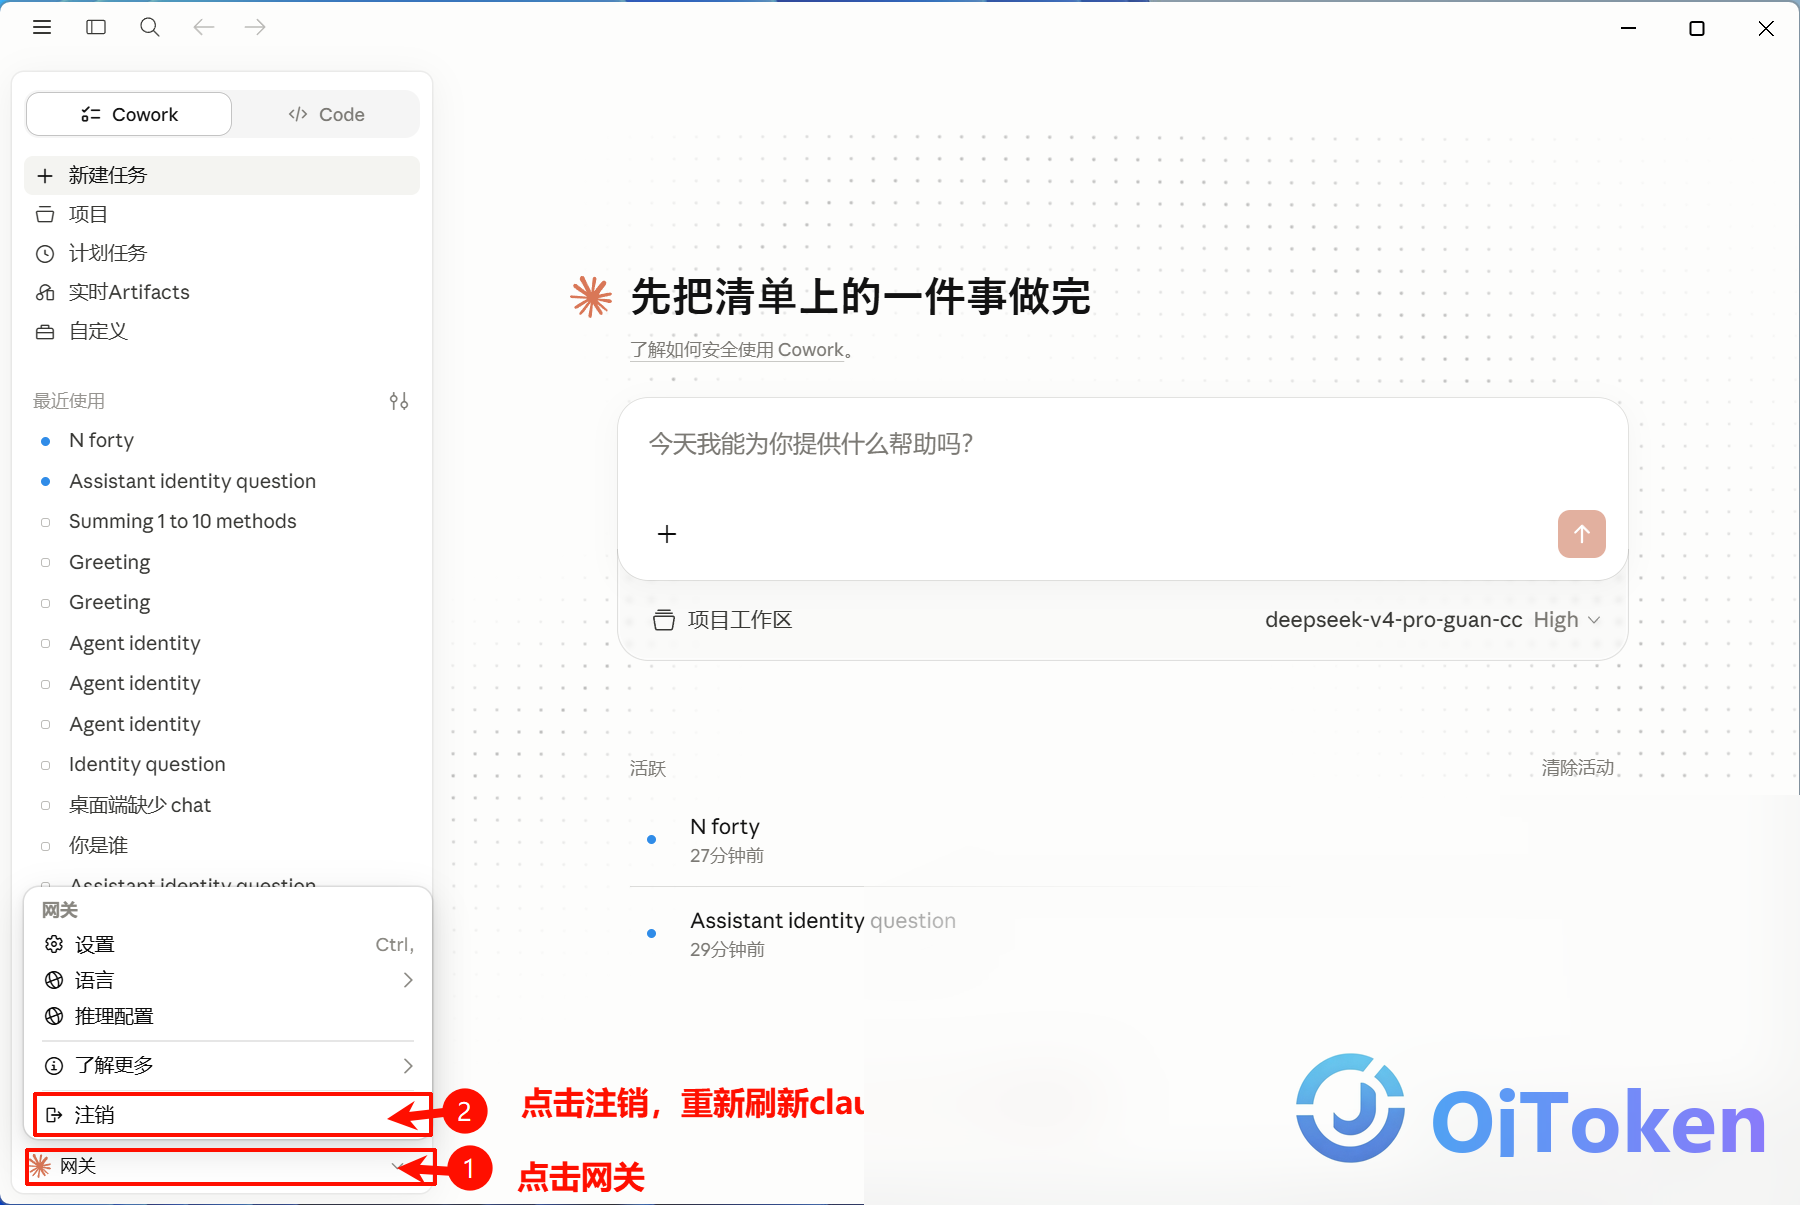
Task: Open recent item 你是谁
Action: click(222, 845)
